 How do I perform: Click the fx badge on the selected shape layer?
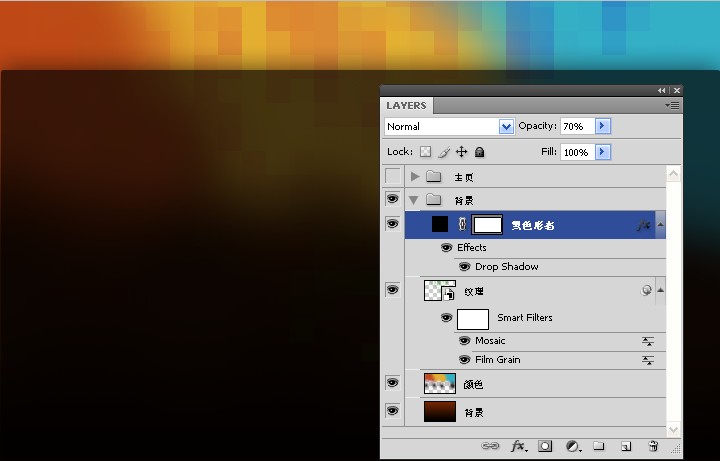[644, 225]
